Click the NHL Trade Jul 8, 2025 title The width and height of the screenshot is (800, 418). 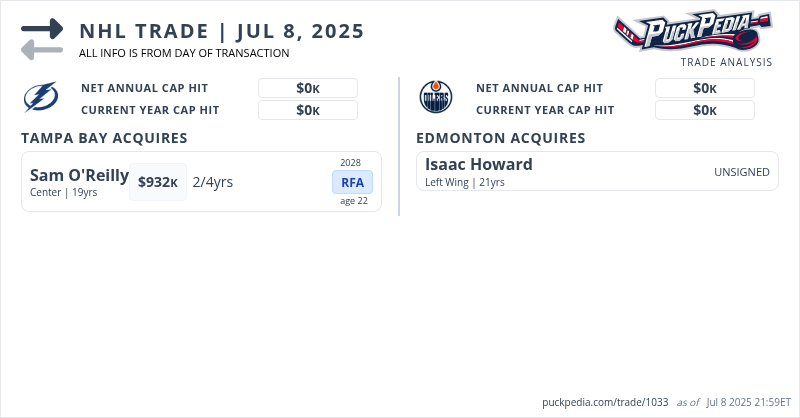(x=221, y=30)
